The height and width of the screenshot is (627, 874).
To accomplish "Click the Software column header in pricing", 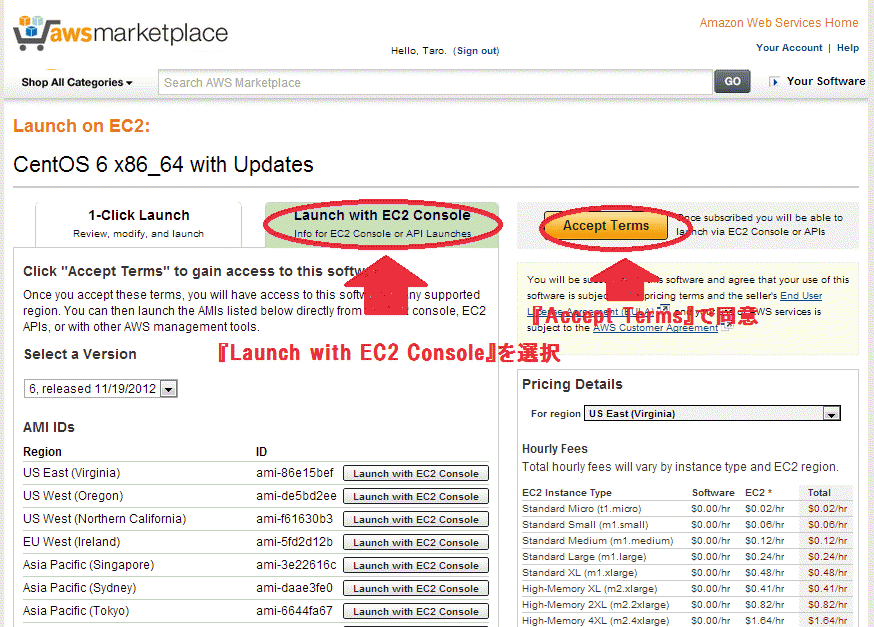I will click(713, 493).
